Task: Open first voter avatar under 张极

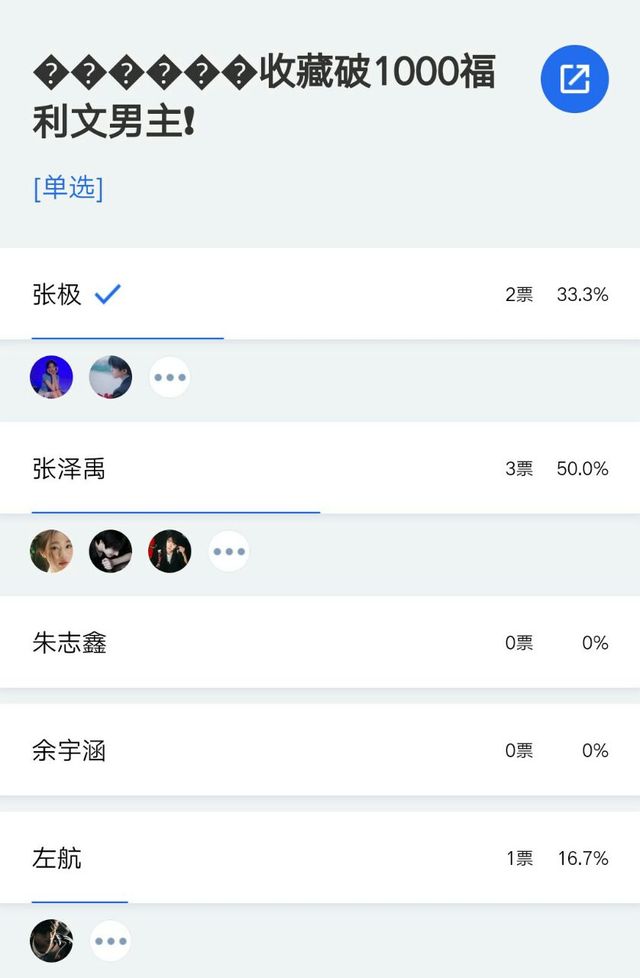Action: [52, 378]
